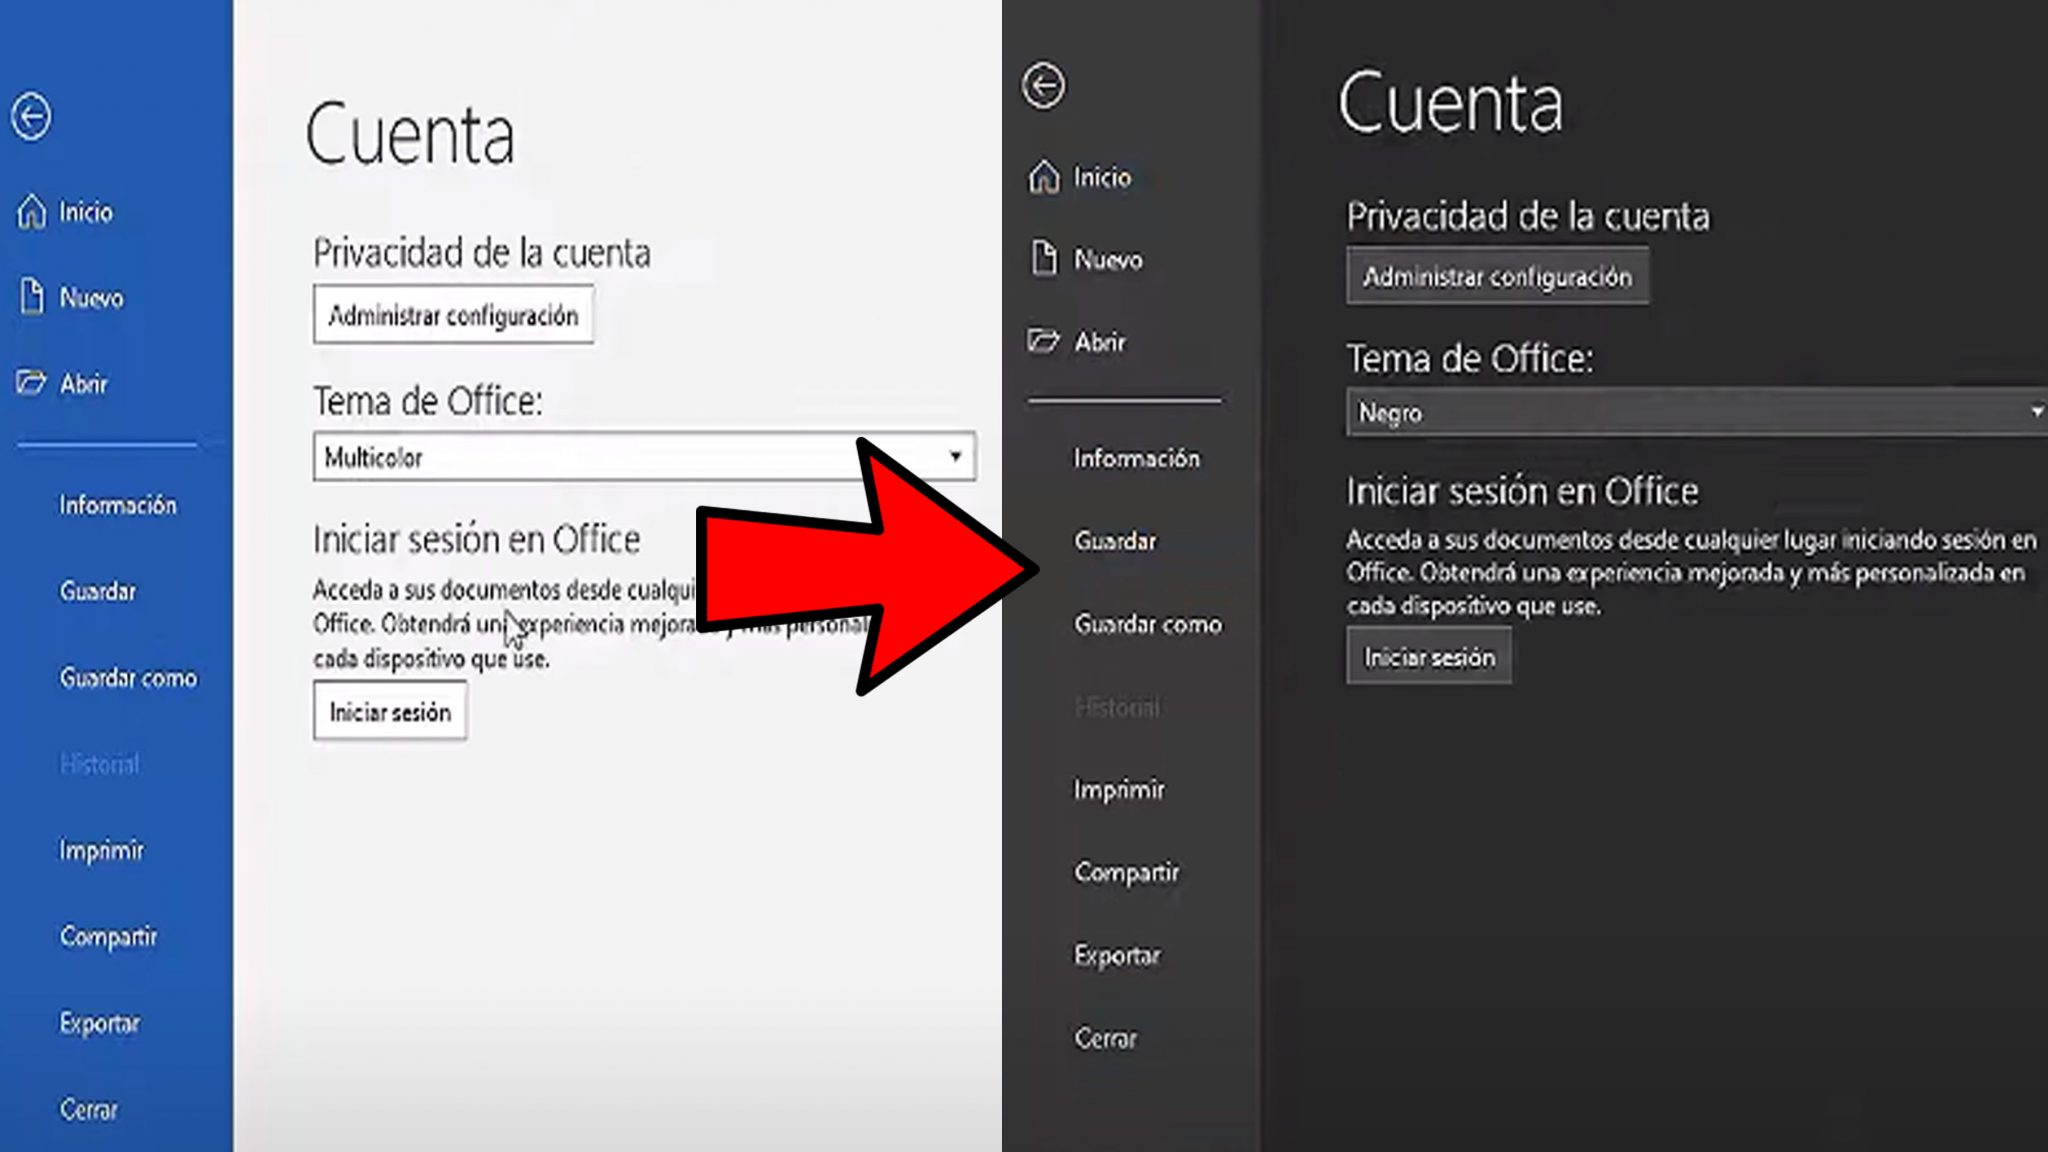The width and height of the screenshot is (2048, 1152).
Task: Click Abrir folder icon in dark sidebar
Action: [1043, 342]
